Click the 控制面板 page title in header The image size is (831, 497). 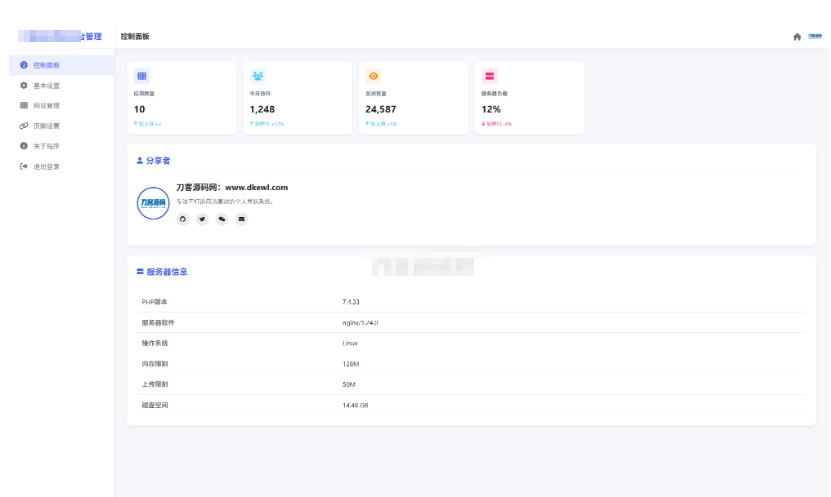135,37
